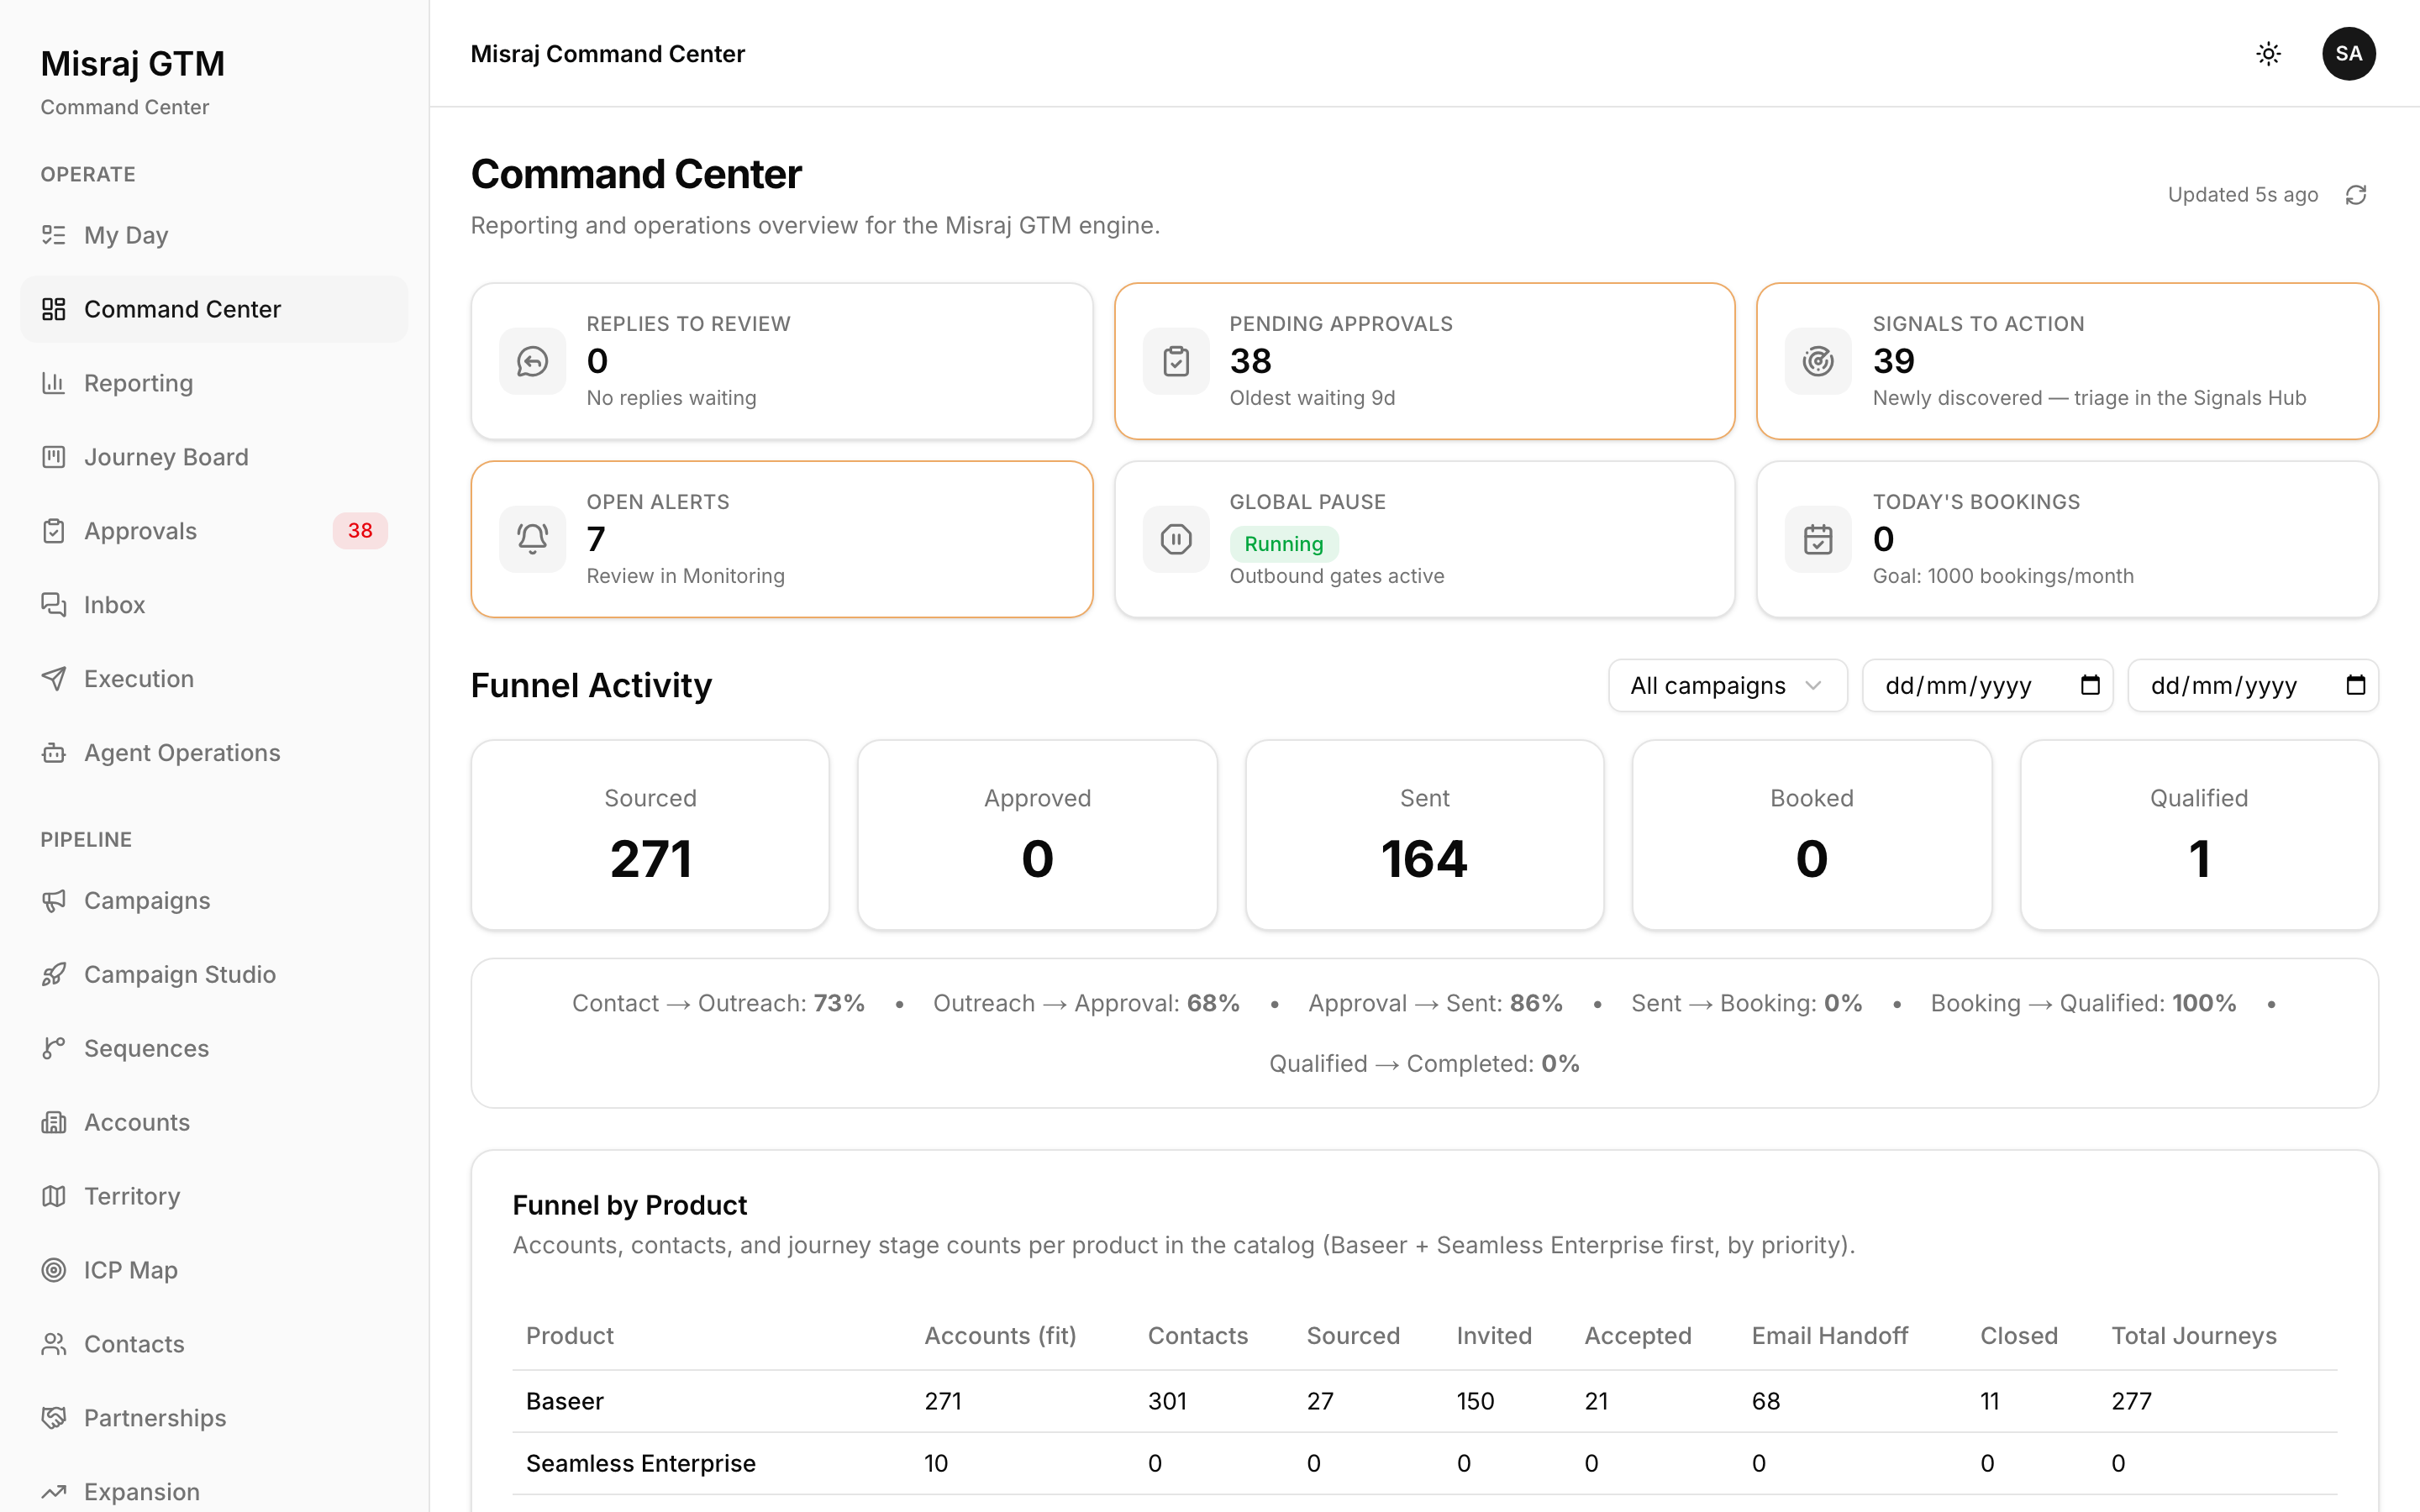
Task: Click the Accounts building icon
Action: click(x=54, y=1123)
